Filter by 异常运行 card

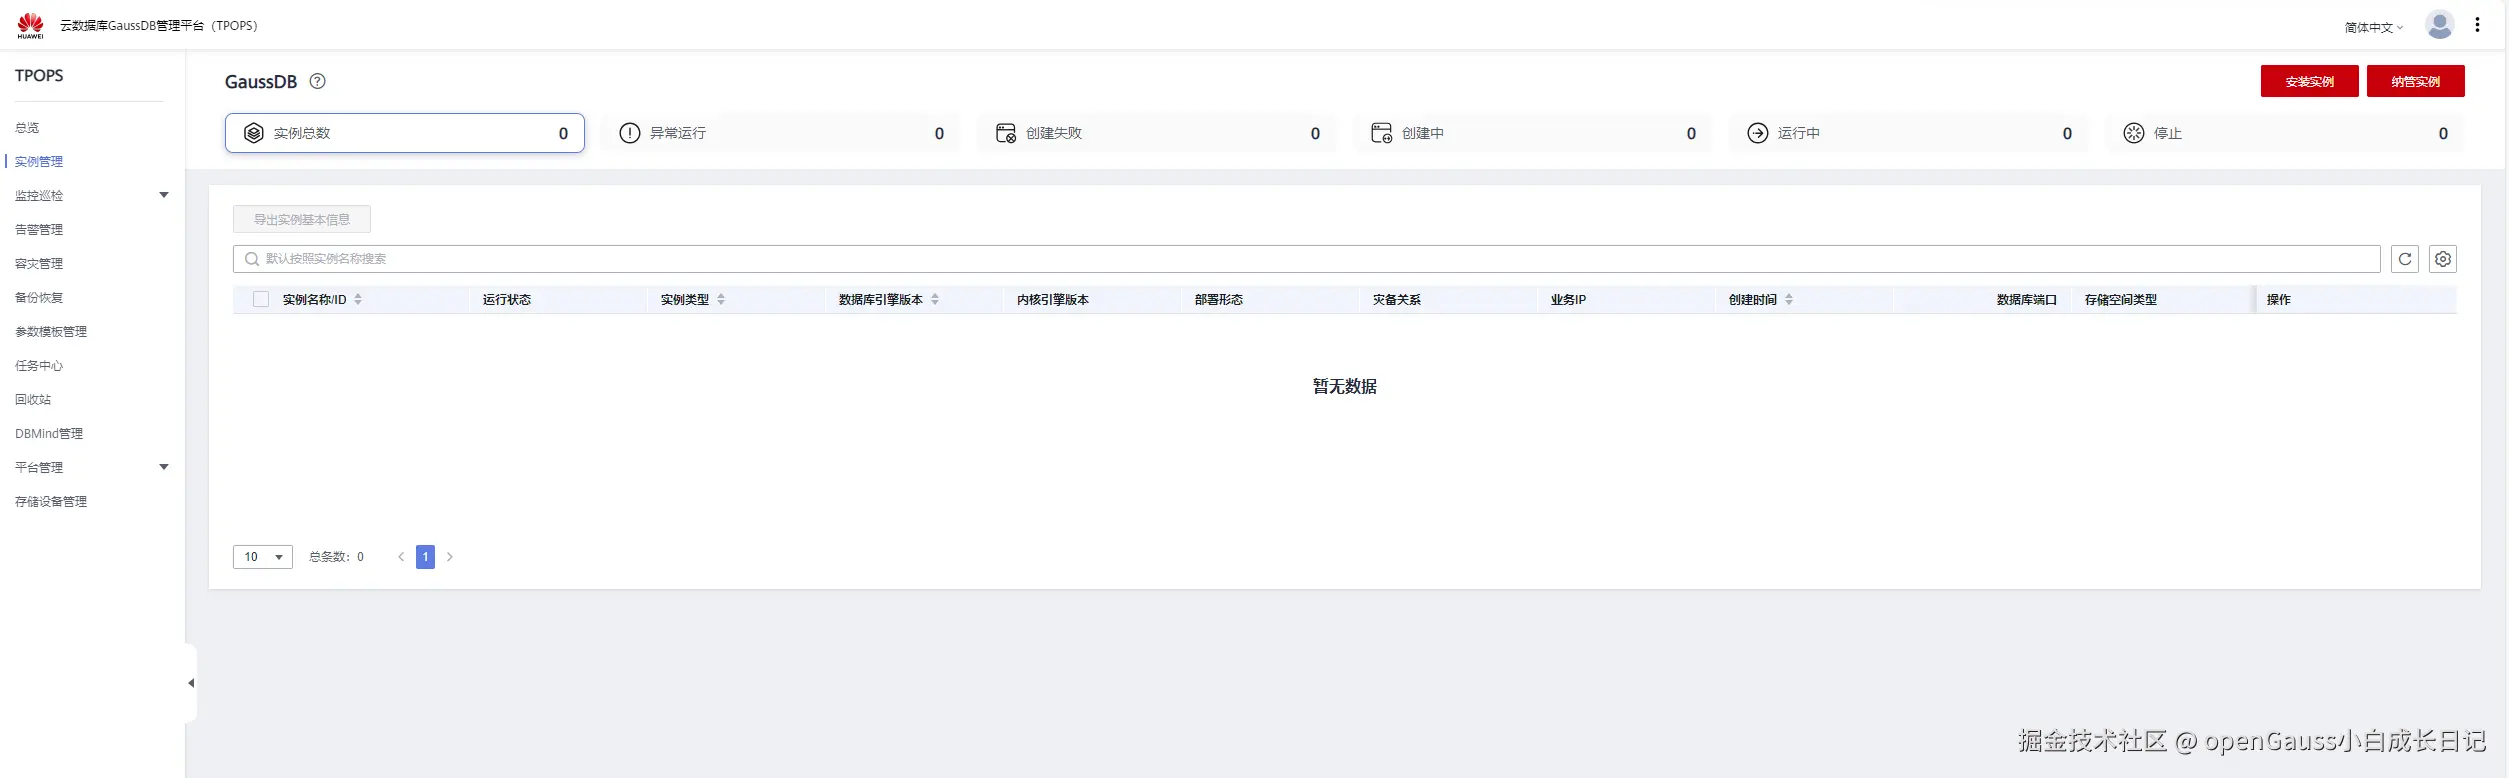(x=780, y=133)
